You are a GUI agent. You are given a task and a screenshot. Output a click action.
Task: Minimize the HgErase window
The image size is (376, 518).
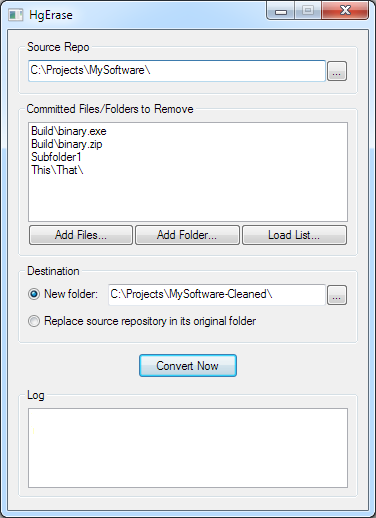281,12
